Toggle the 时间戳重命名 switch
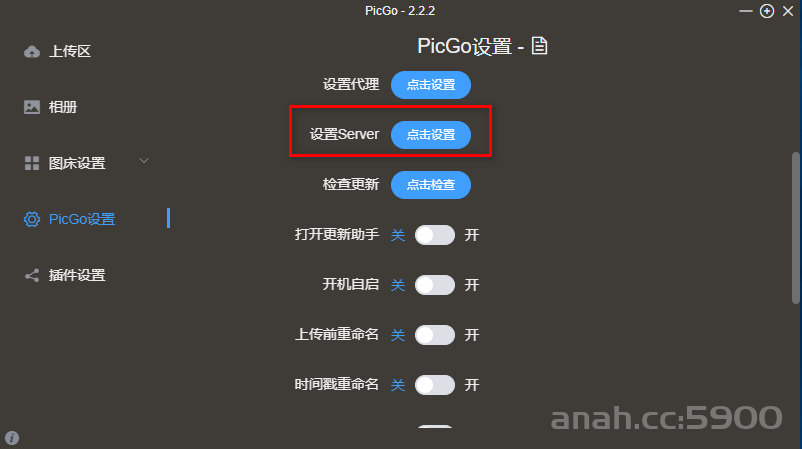 (435, 385)
